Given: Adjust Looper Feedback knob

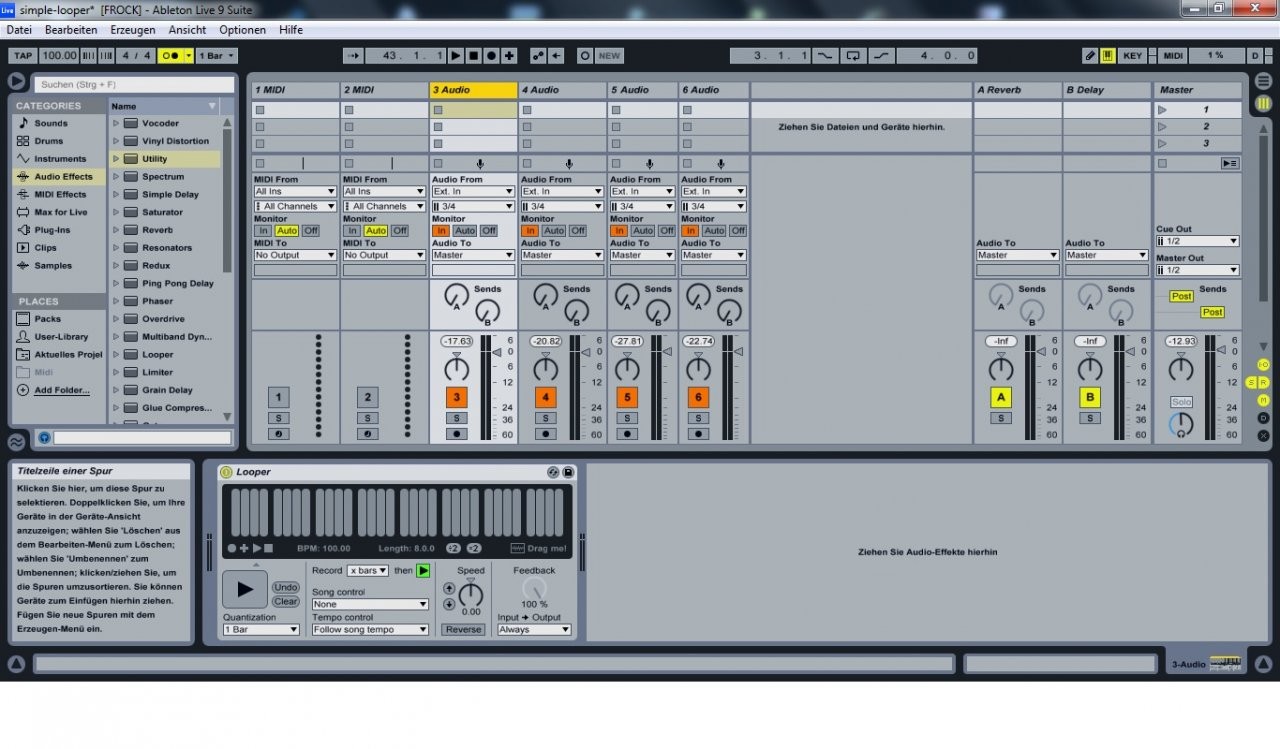Looking at the screenshot, I should pos(534,589).
